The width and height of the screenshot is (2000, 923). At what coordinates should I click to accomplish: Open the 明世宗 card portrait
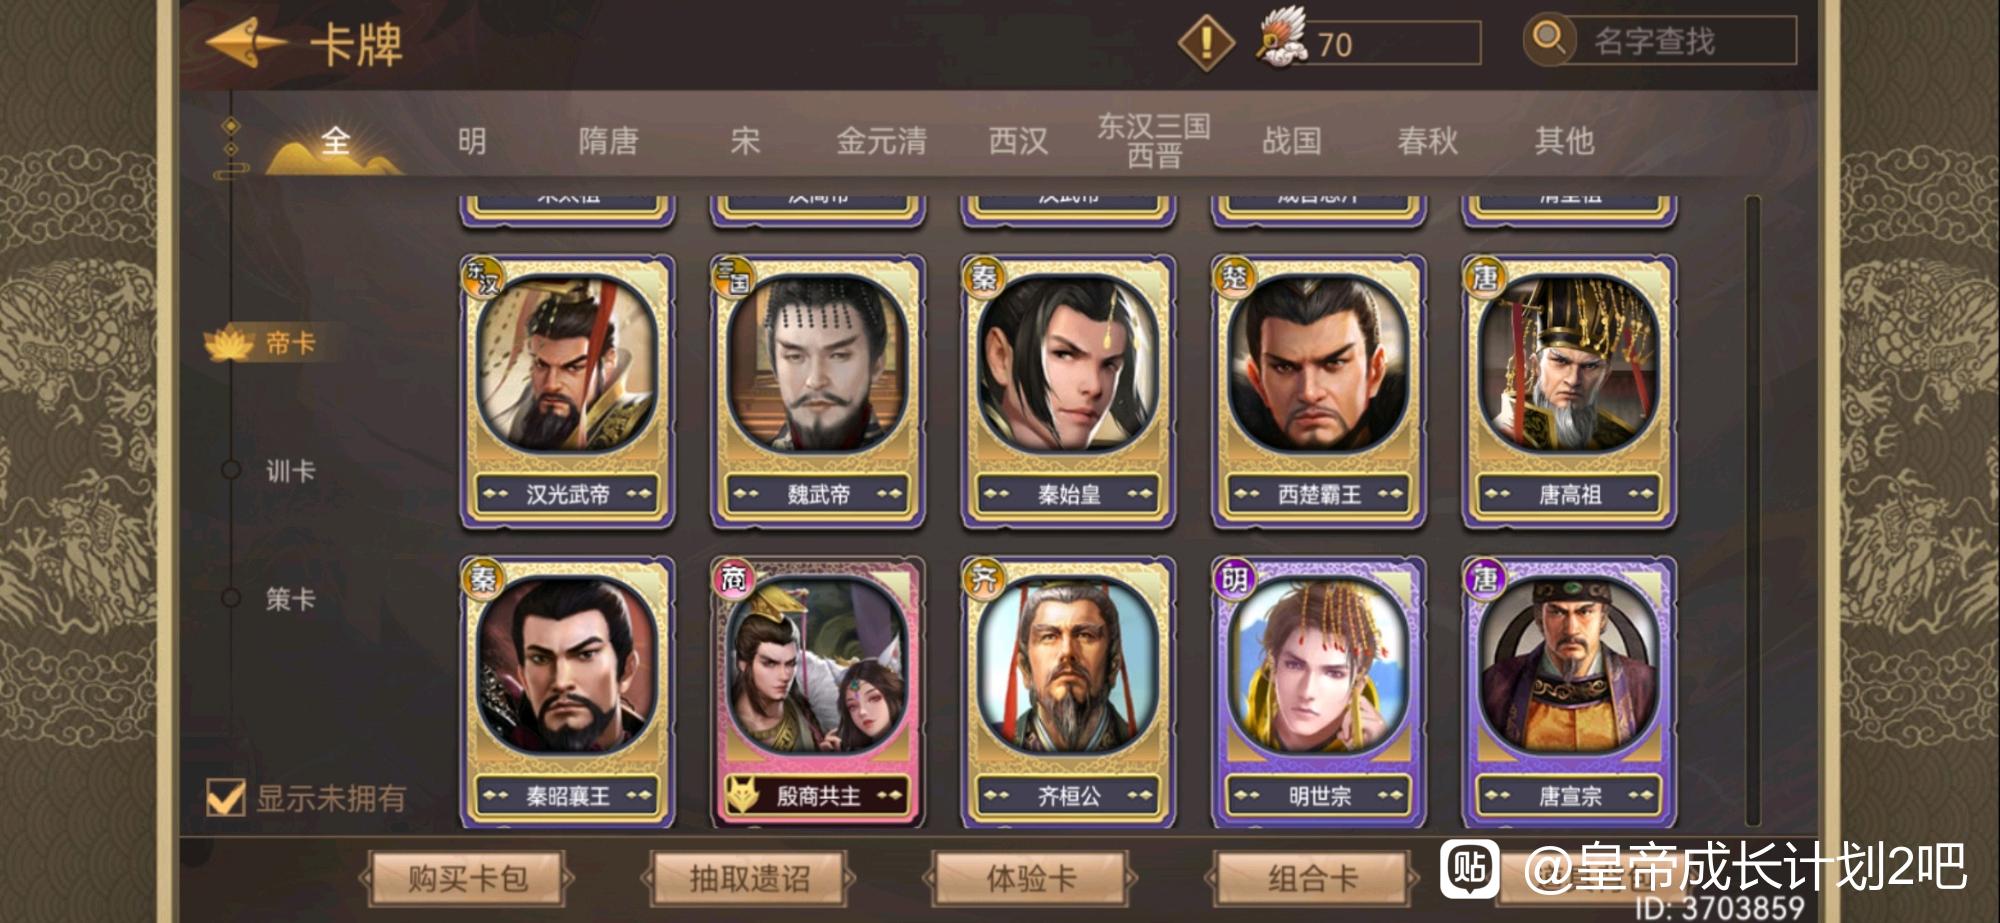click(x=1319, y=667)
